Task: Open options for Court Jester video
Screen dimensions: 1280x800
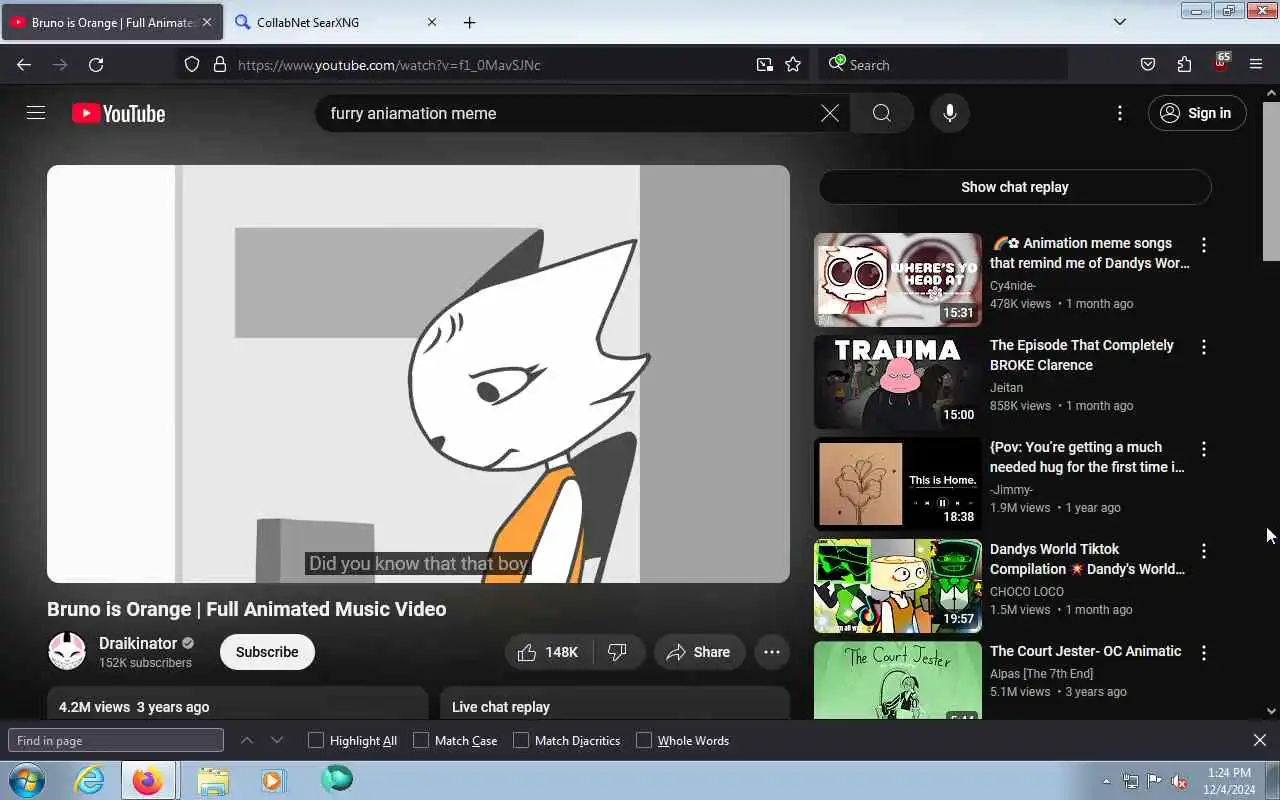Action: 1204,653
